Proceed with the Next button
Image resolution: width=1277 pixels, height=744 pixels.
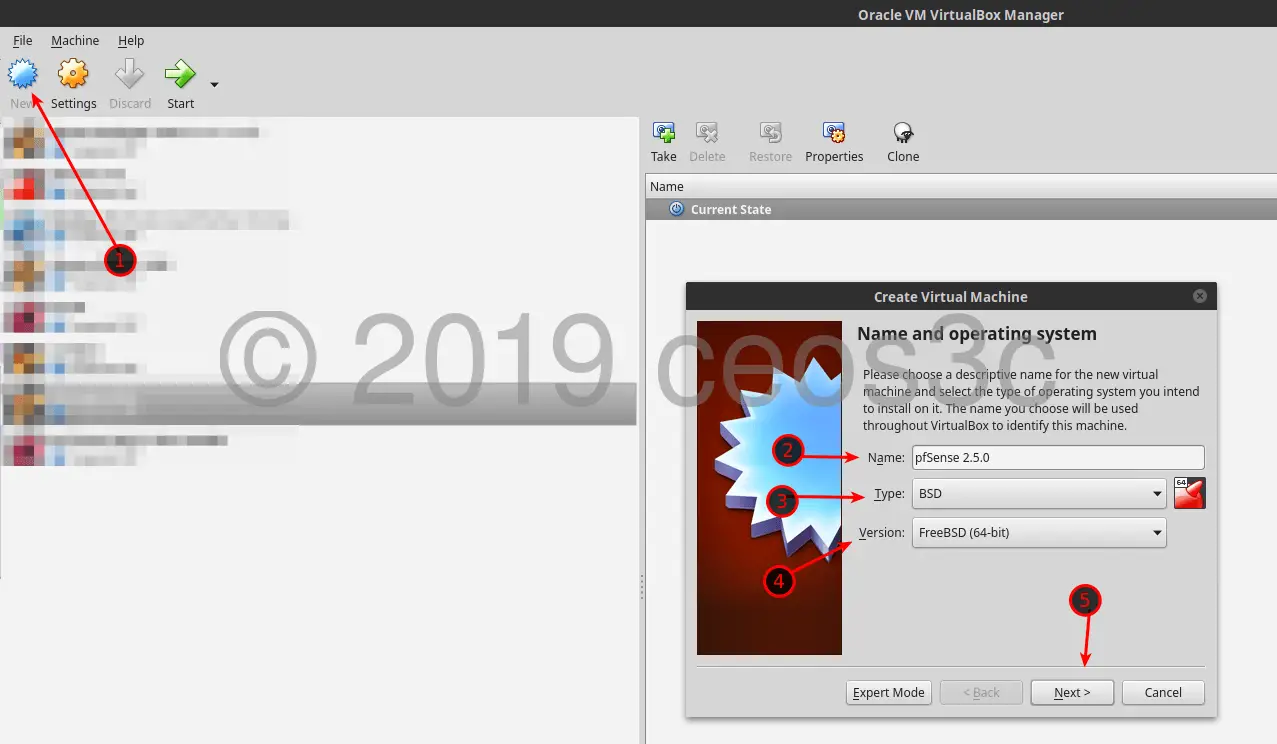tap(1072, 692)
